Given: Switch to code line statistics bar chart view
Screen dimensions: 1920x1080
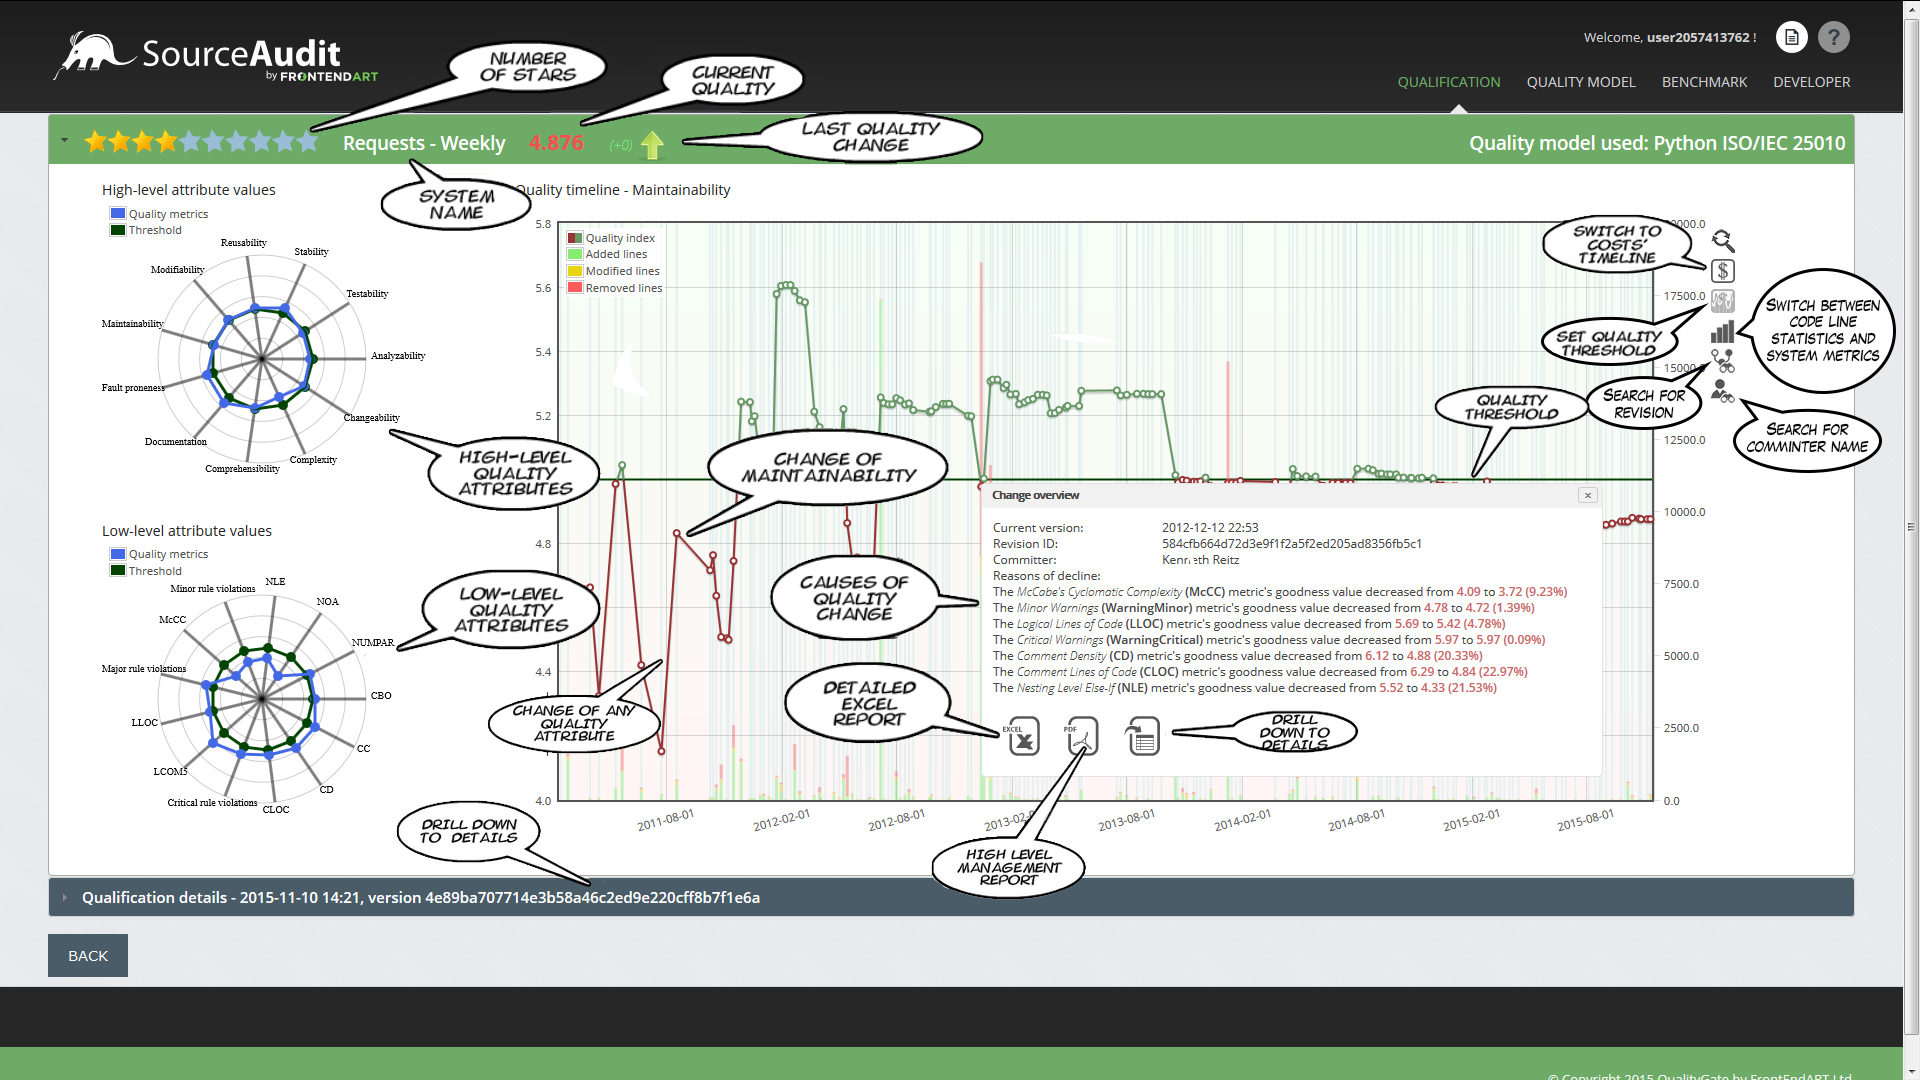Looking at the screenshot, I should coord(1722,332).
